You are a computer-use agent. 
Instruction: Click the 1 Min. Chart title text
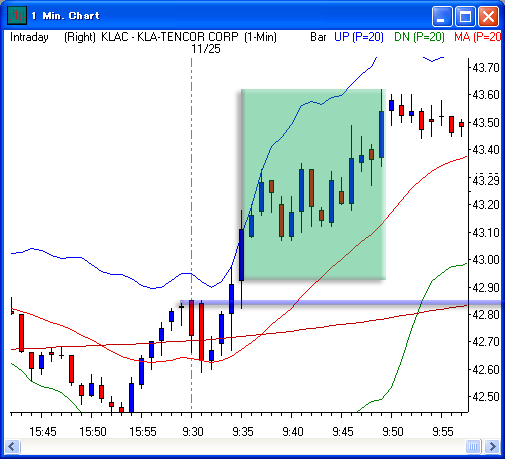[x=66, y=16]
